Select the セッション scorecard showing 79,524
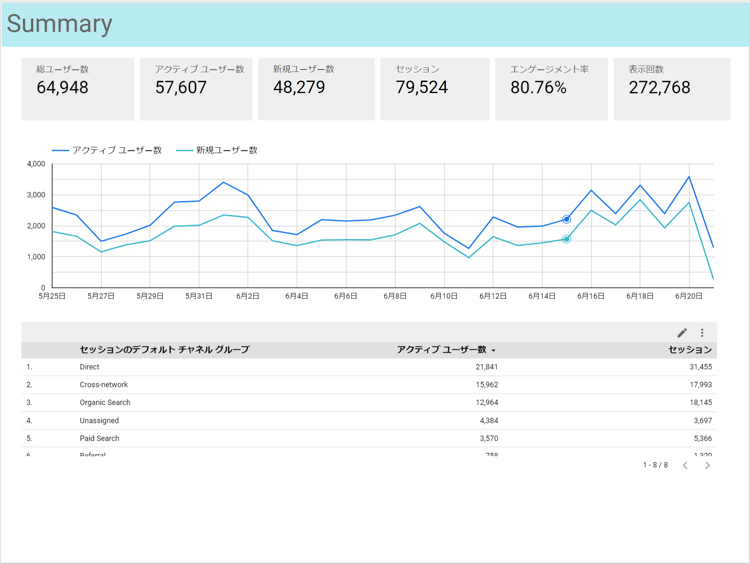 point(433,89)
